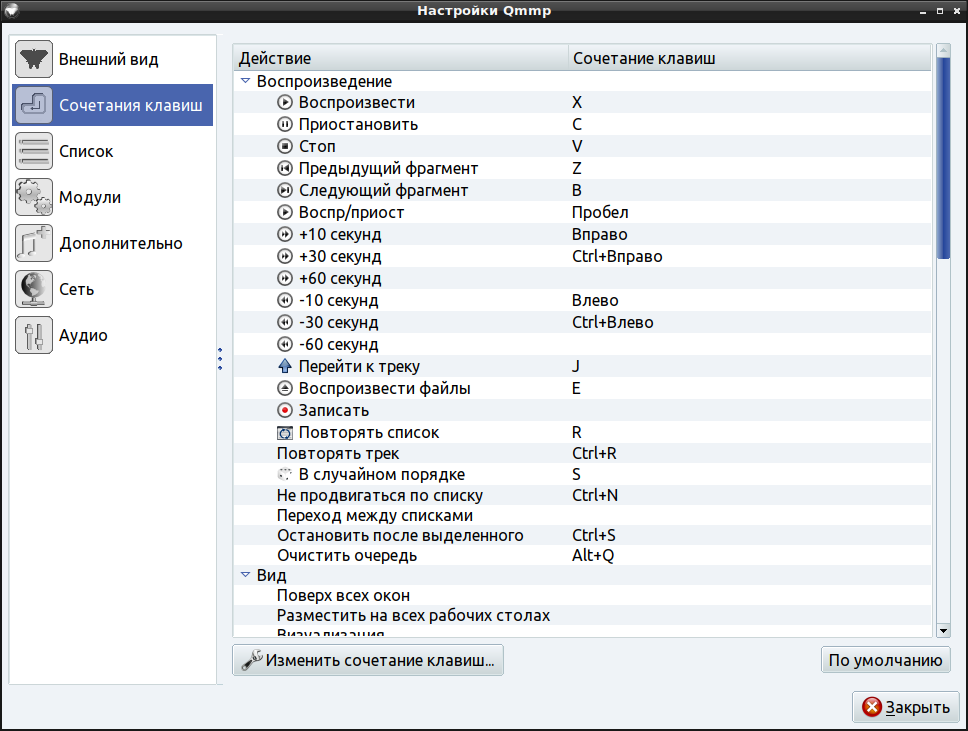Click the Воспроизвести play icon in list
Image resolution: width=968 pixels, height=731 pixels.
pyautogui.click(x=285, y=103)
